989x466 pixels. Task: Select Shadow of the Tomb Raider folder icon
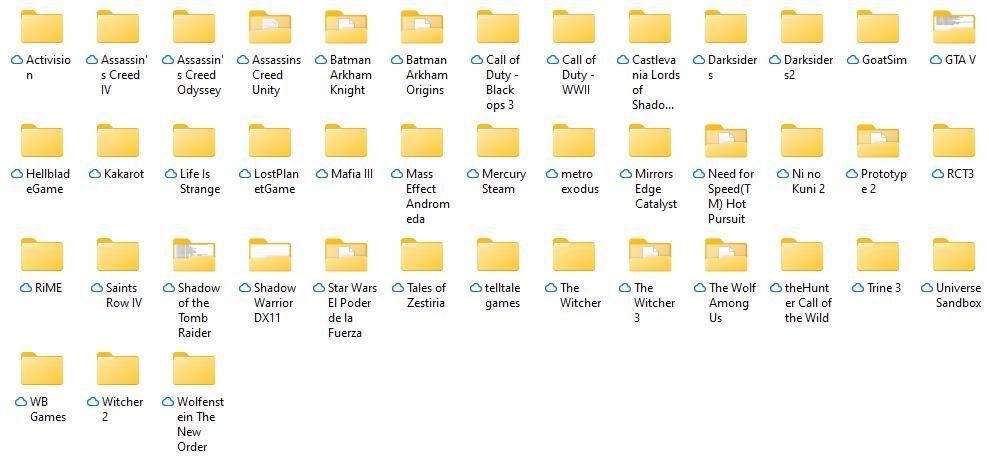pyautogui.click(x=194, y=255)
